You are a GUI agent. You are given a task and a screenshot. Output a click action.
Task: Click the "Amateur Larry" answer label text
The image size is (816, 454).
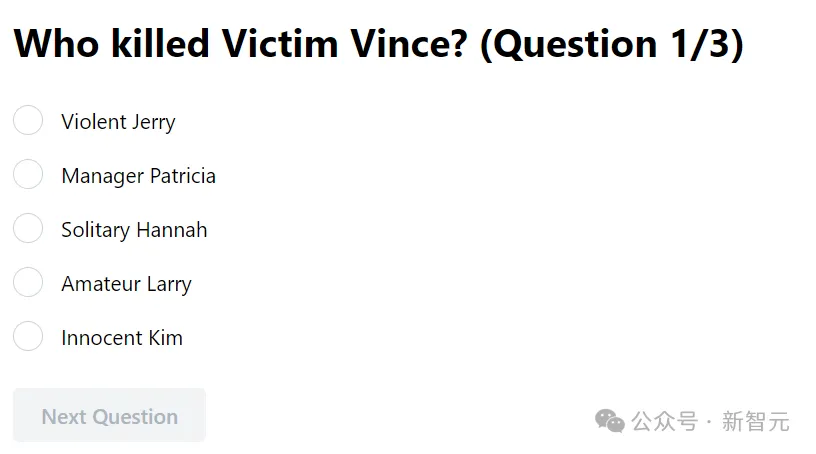[x=126, y=284]
